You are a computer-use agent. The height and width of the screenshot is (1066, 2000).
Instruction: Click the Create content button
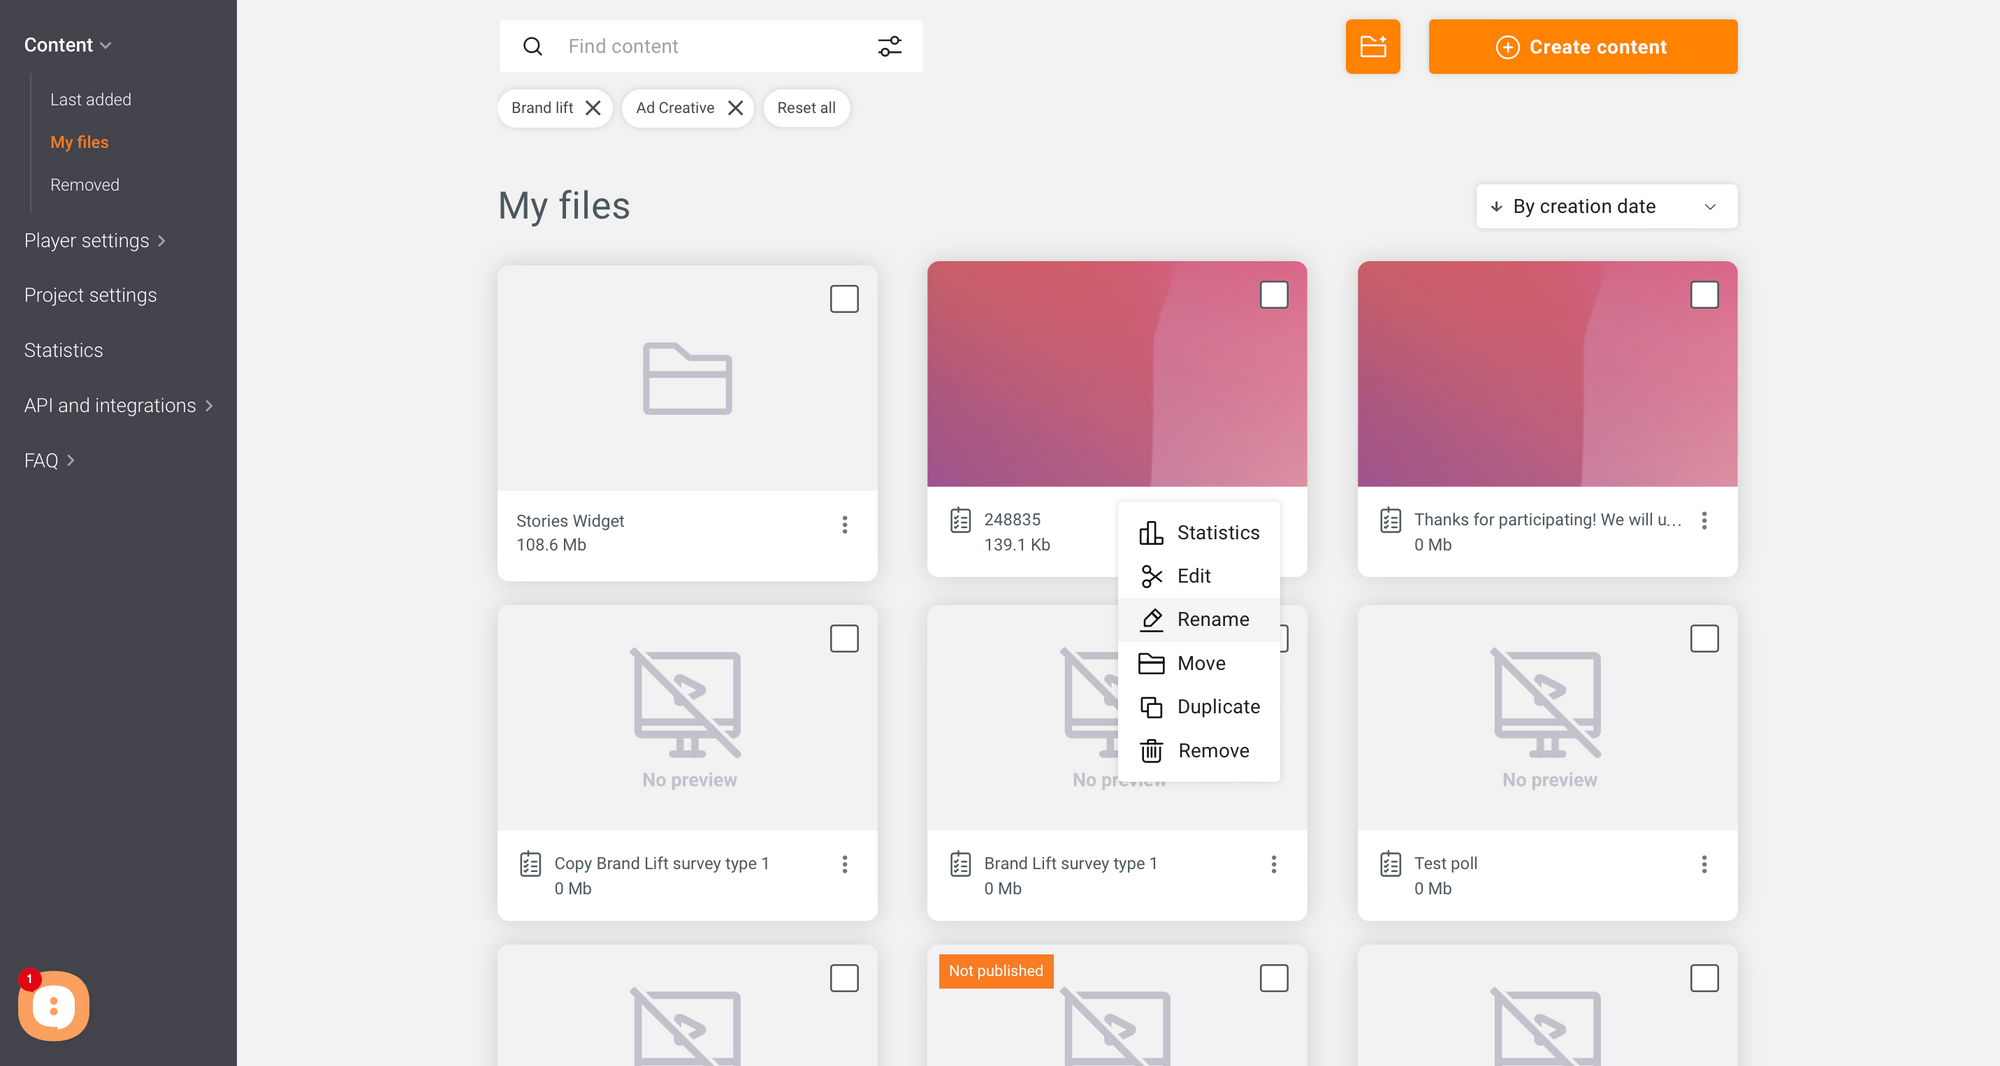click(1582, 46)
